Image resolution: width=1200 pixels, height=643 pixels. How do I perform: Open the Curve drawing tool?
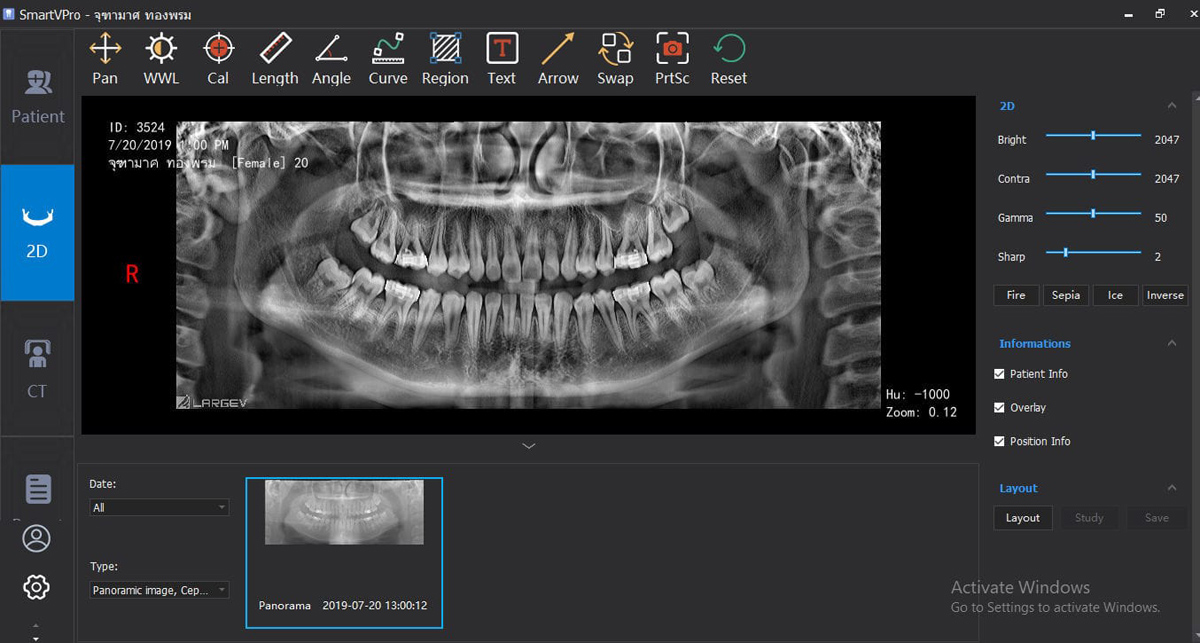pyautogui.click(x=388, y=58)
